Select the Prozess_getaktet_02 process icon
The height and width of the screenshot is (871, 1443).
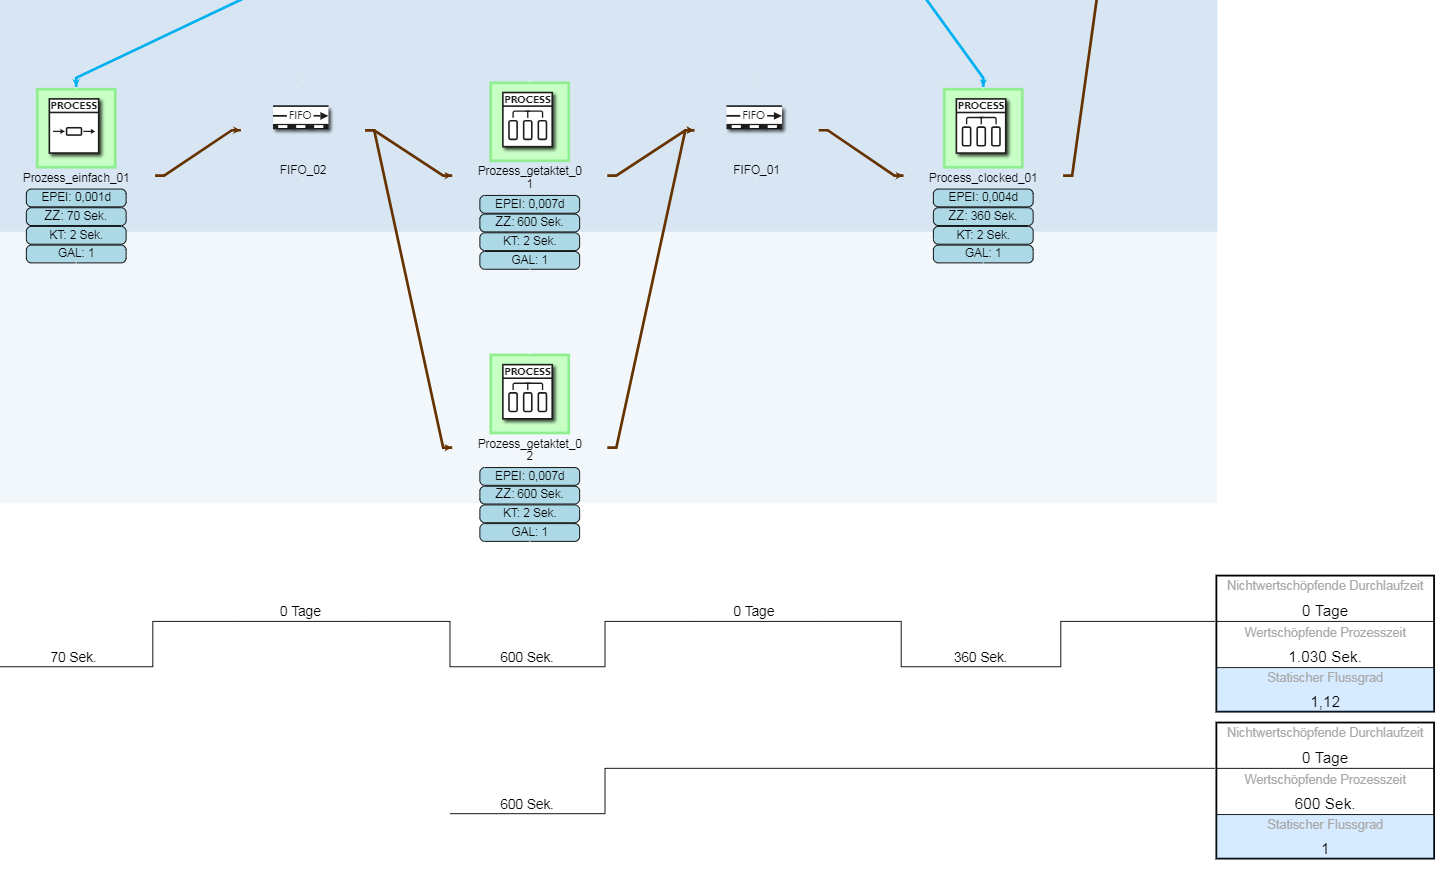529,394
